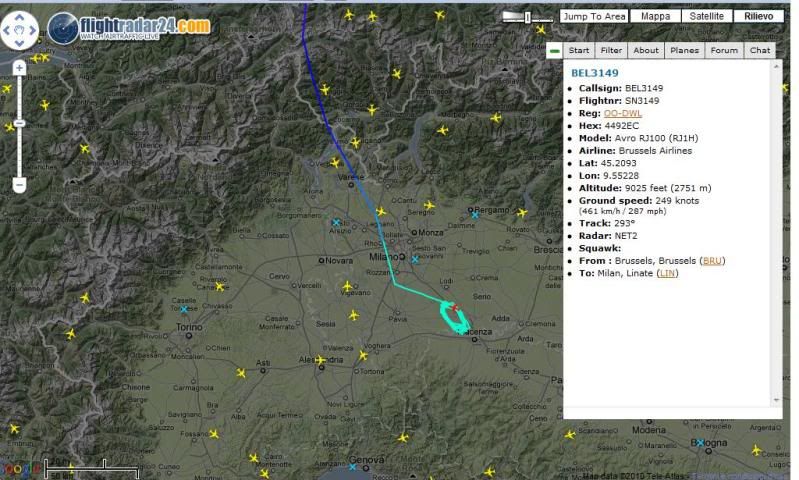799x480 pixels.
Task: Click the Hex 4492EC line
Action: (x=608, y=126)
